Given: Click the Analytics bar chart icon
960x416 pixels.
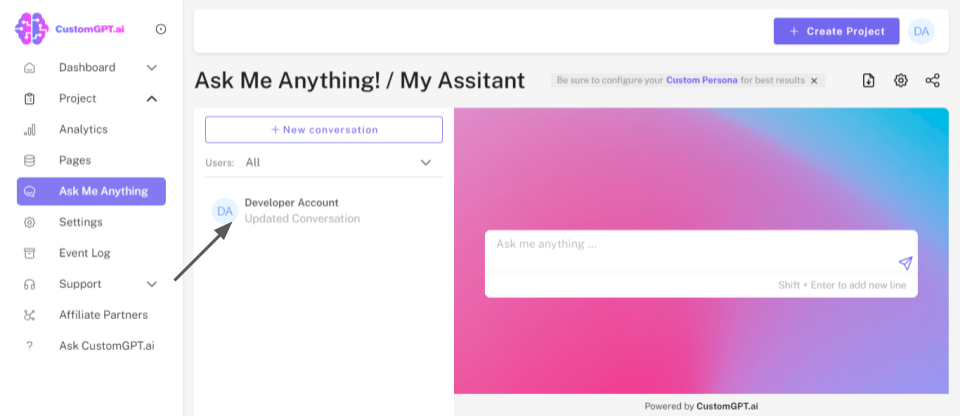Looking at the screenshot, I should point(30,129).
